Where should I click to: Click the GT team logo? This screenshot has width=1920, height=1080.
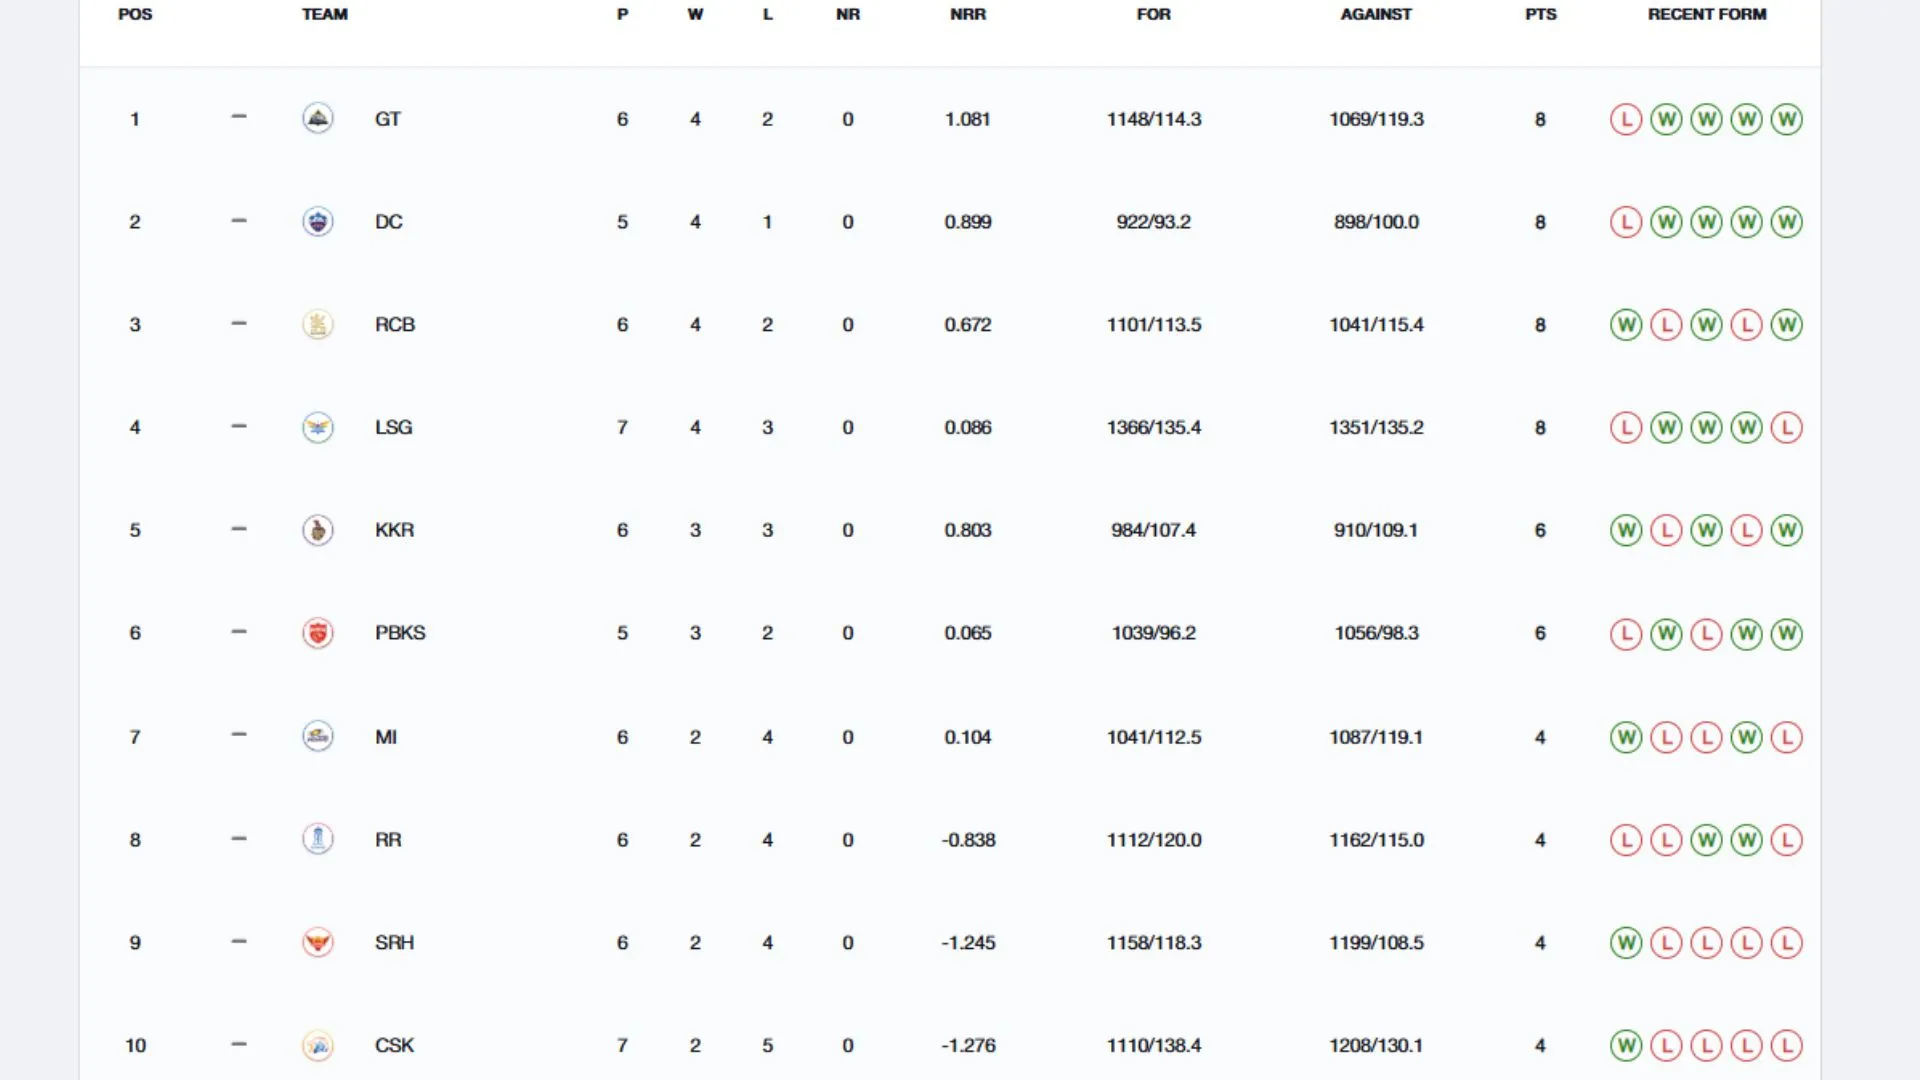(318, 119)
